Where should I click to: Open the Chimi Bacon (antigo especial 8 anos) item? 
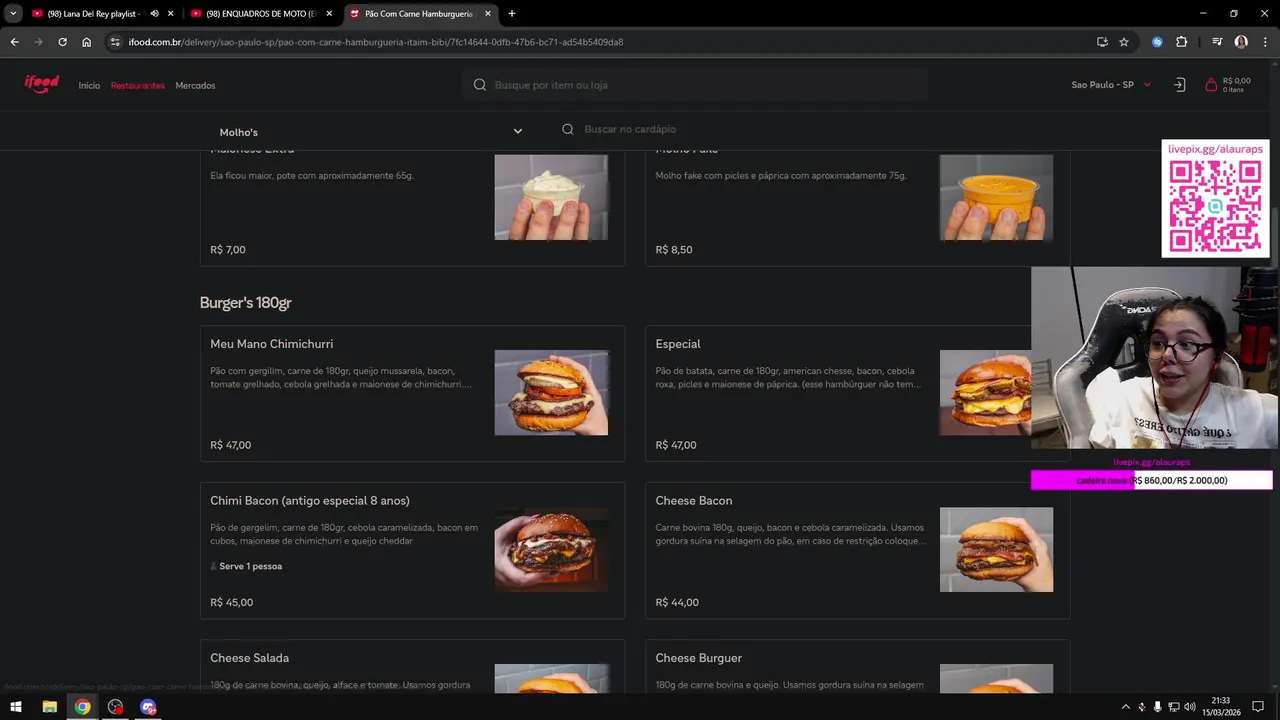(x=412, y=550)
